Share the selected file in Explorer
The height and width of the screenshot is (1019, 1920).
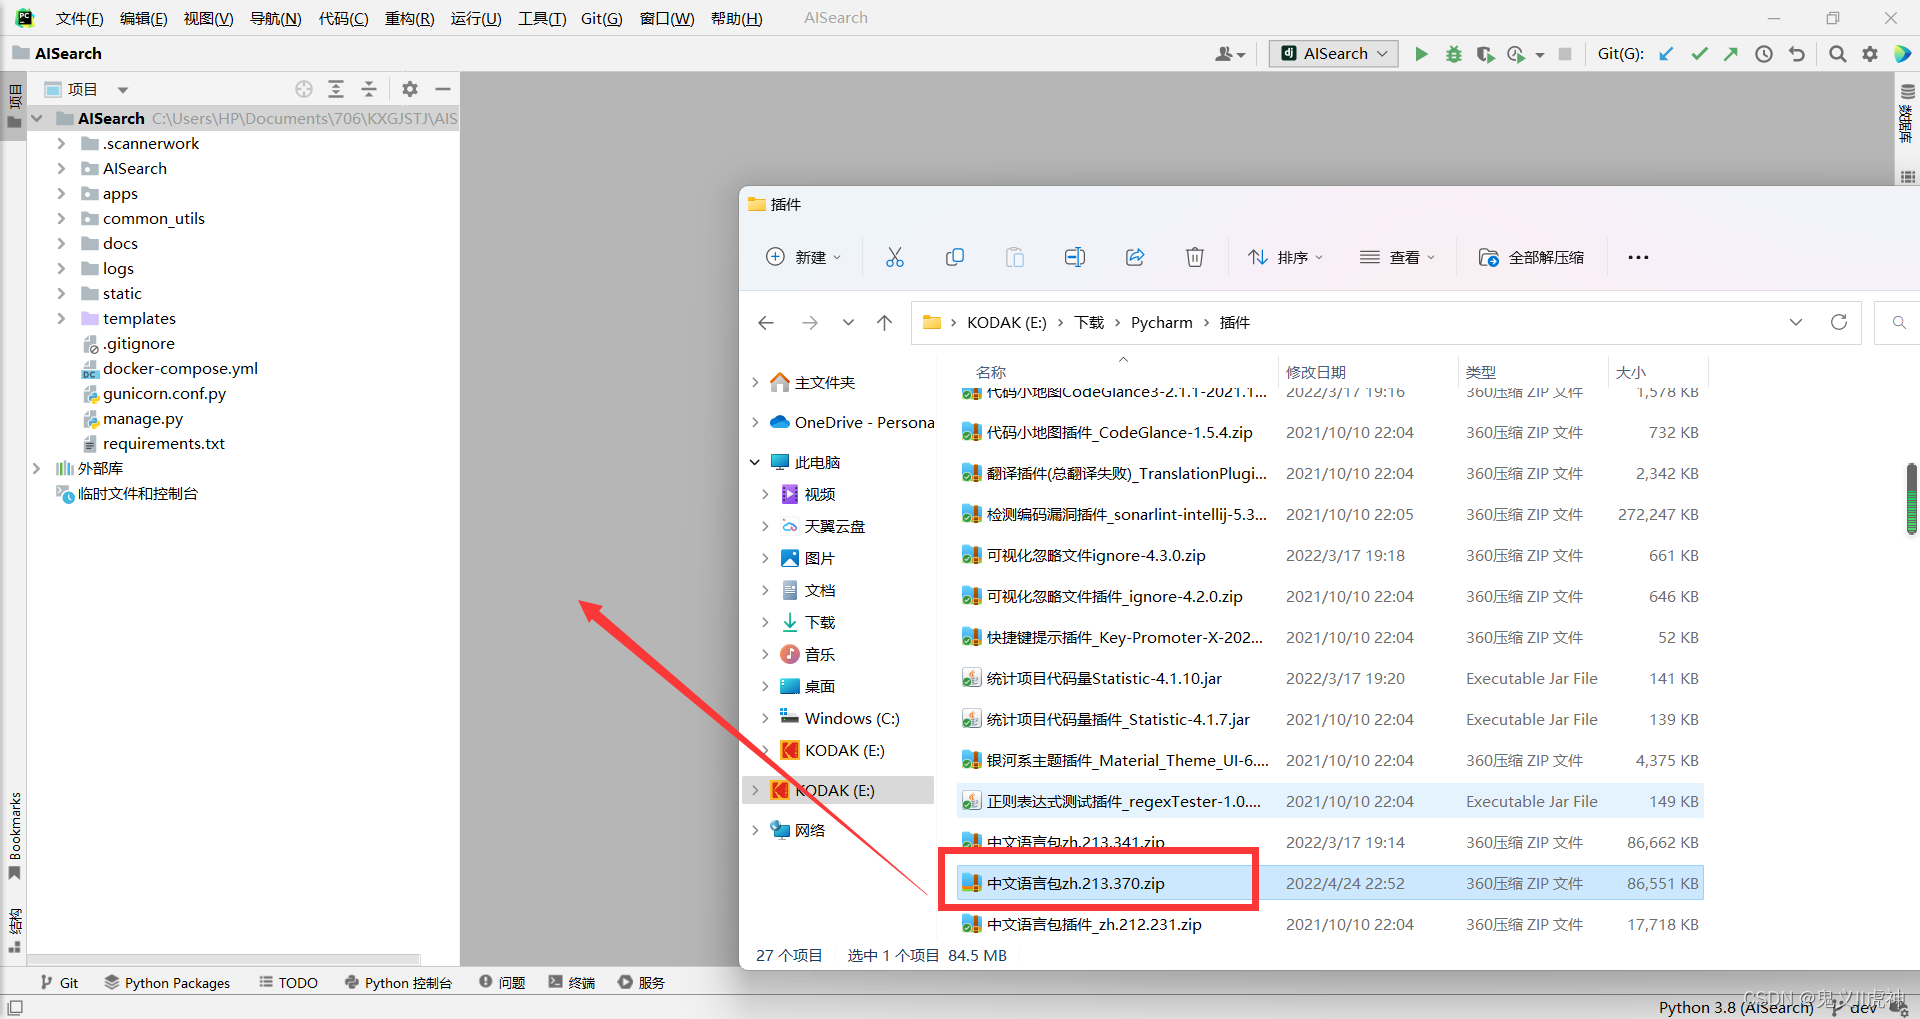point(1135,257)
